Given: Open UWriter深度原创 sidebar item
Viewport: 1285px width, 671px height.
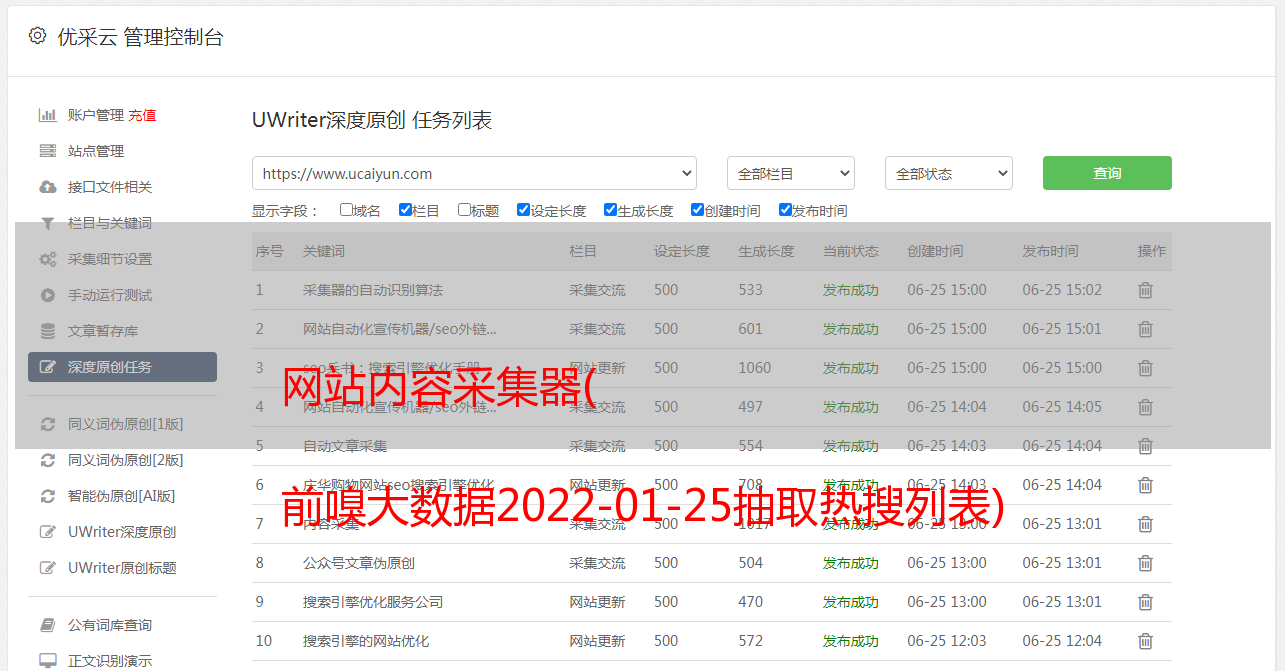Looking at the screenshot, I should click(x=122, y=532).
